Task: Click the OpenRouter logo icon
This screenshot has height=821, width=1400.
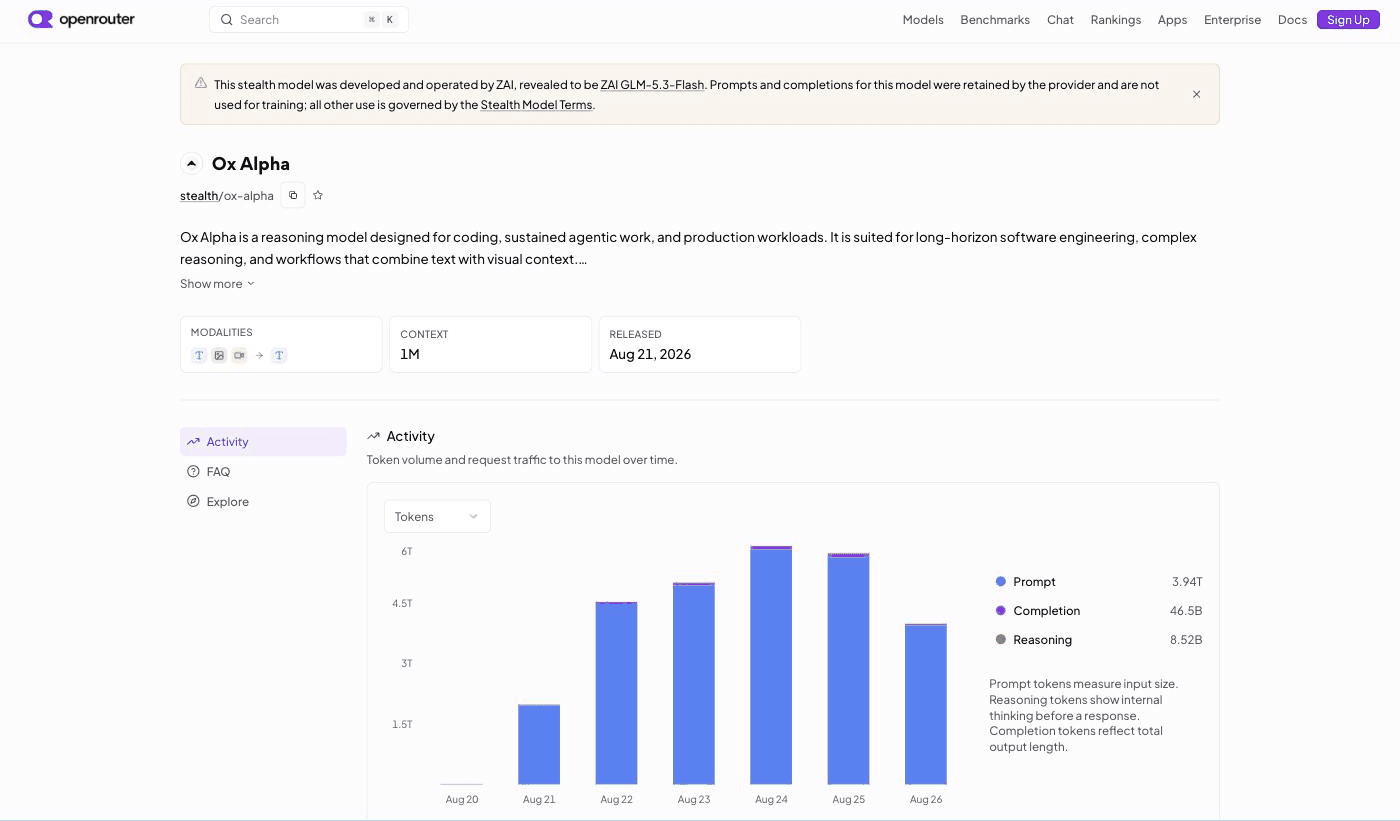Action: [41, 19]
